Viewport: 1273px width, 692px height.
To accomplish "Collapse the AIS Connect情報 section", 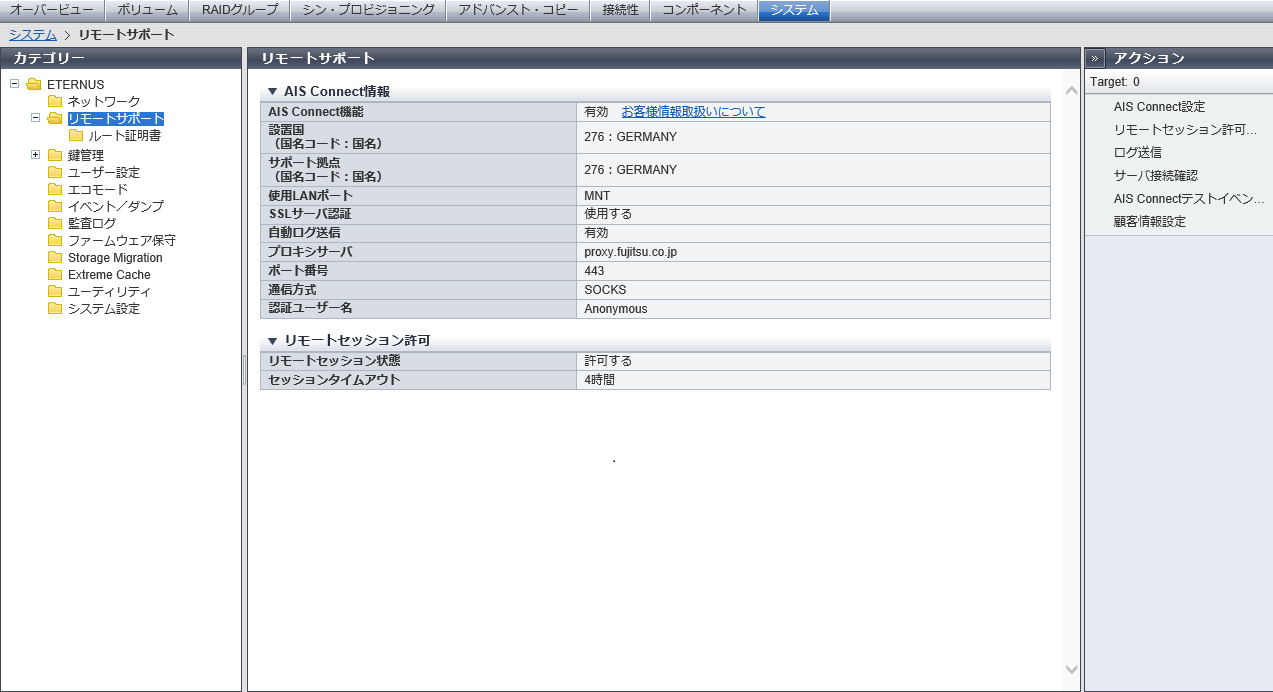I will tap(272, 91).
